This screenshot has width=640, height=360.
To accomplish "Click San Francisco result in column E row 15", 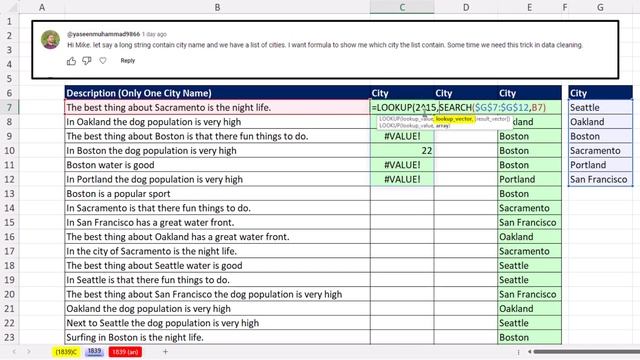I will (x=529, y=222).
